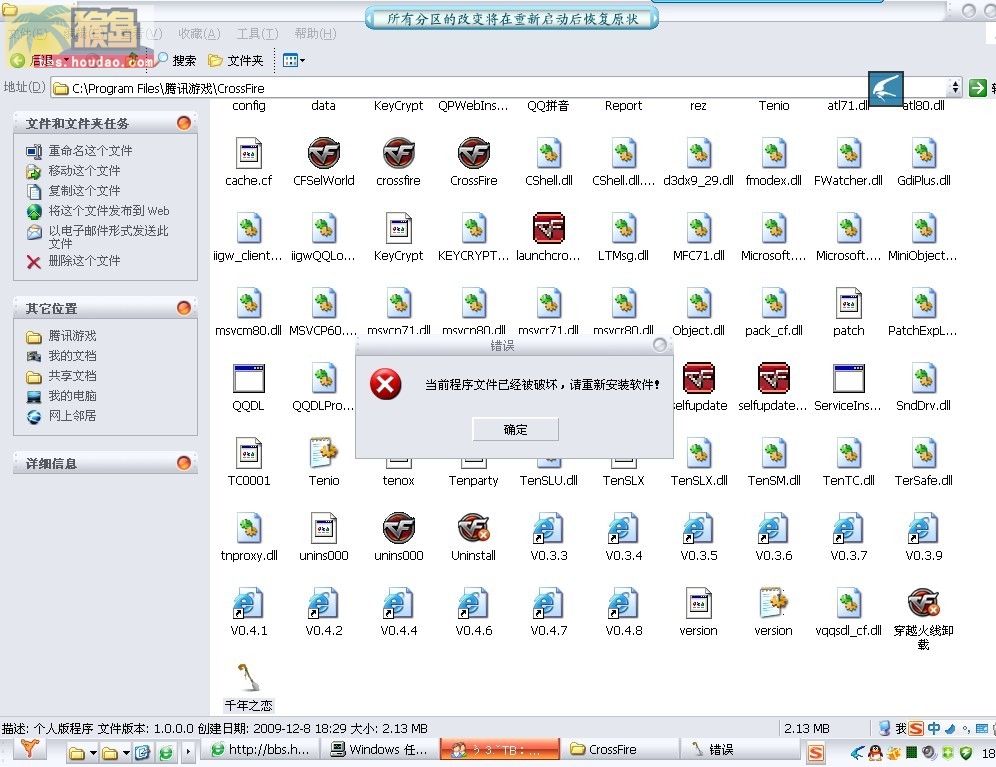Click the green Go arrow beside address bar
The image size is (996, 767).
click(978, 88)
